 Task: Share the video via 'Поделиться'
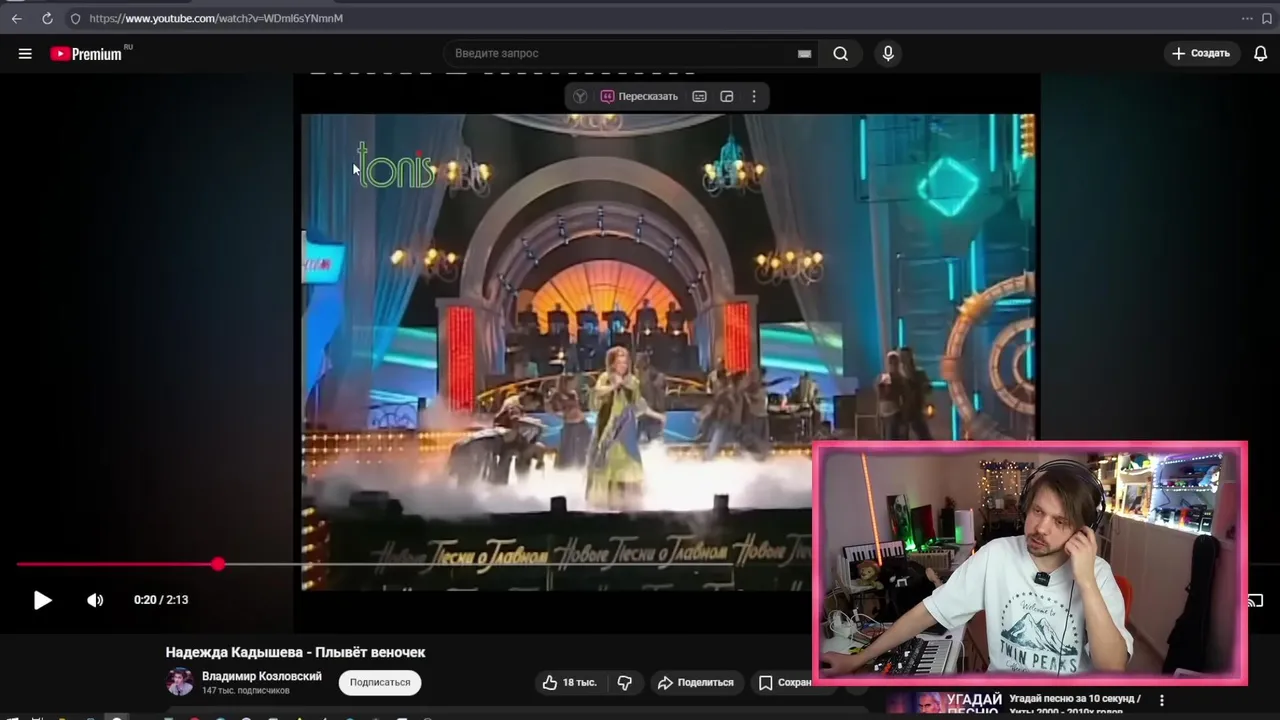(x=696, y=682)
